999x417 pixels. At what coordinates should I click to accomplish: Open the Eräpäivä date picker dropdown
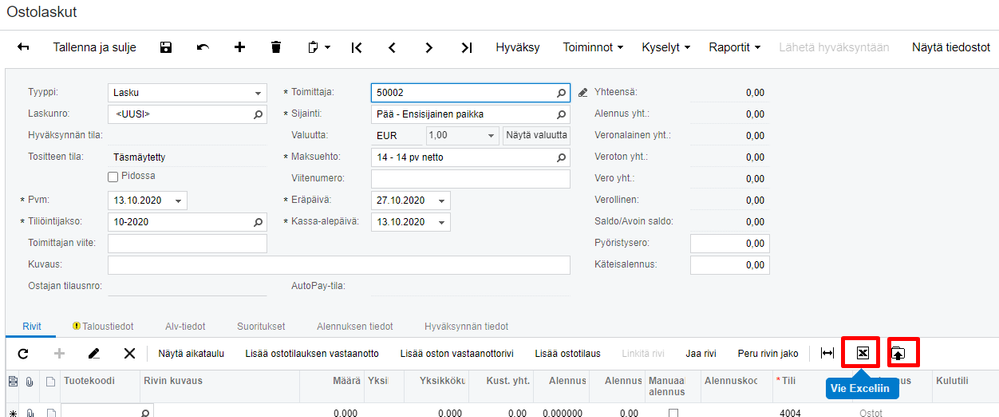pos(441,201)
